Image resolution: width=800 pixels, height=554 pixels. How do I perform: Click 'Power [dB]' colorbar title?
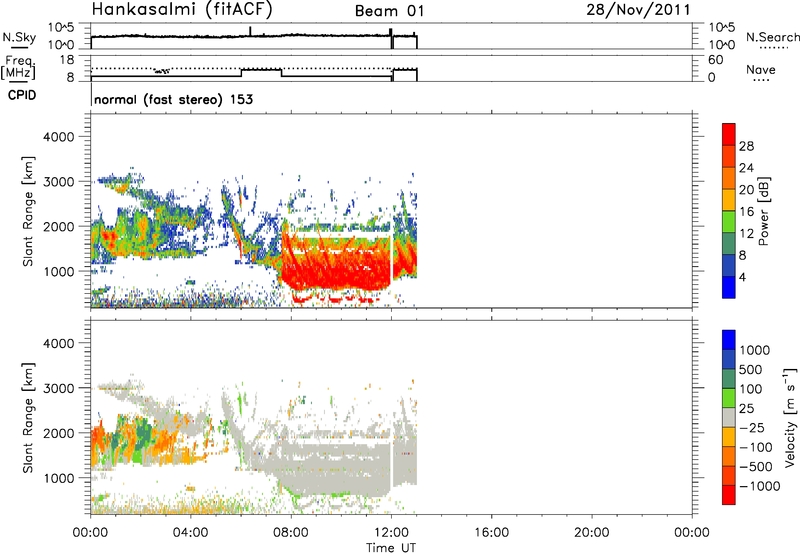(x=764, y=211)
